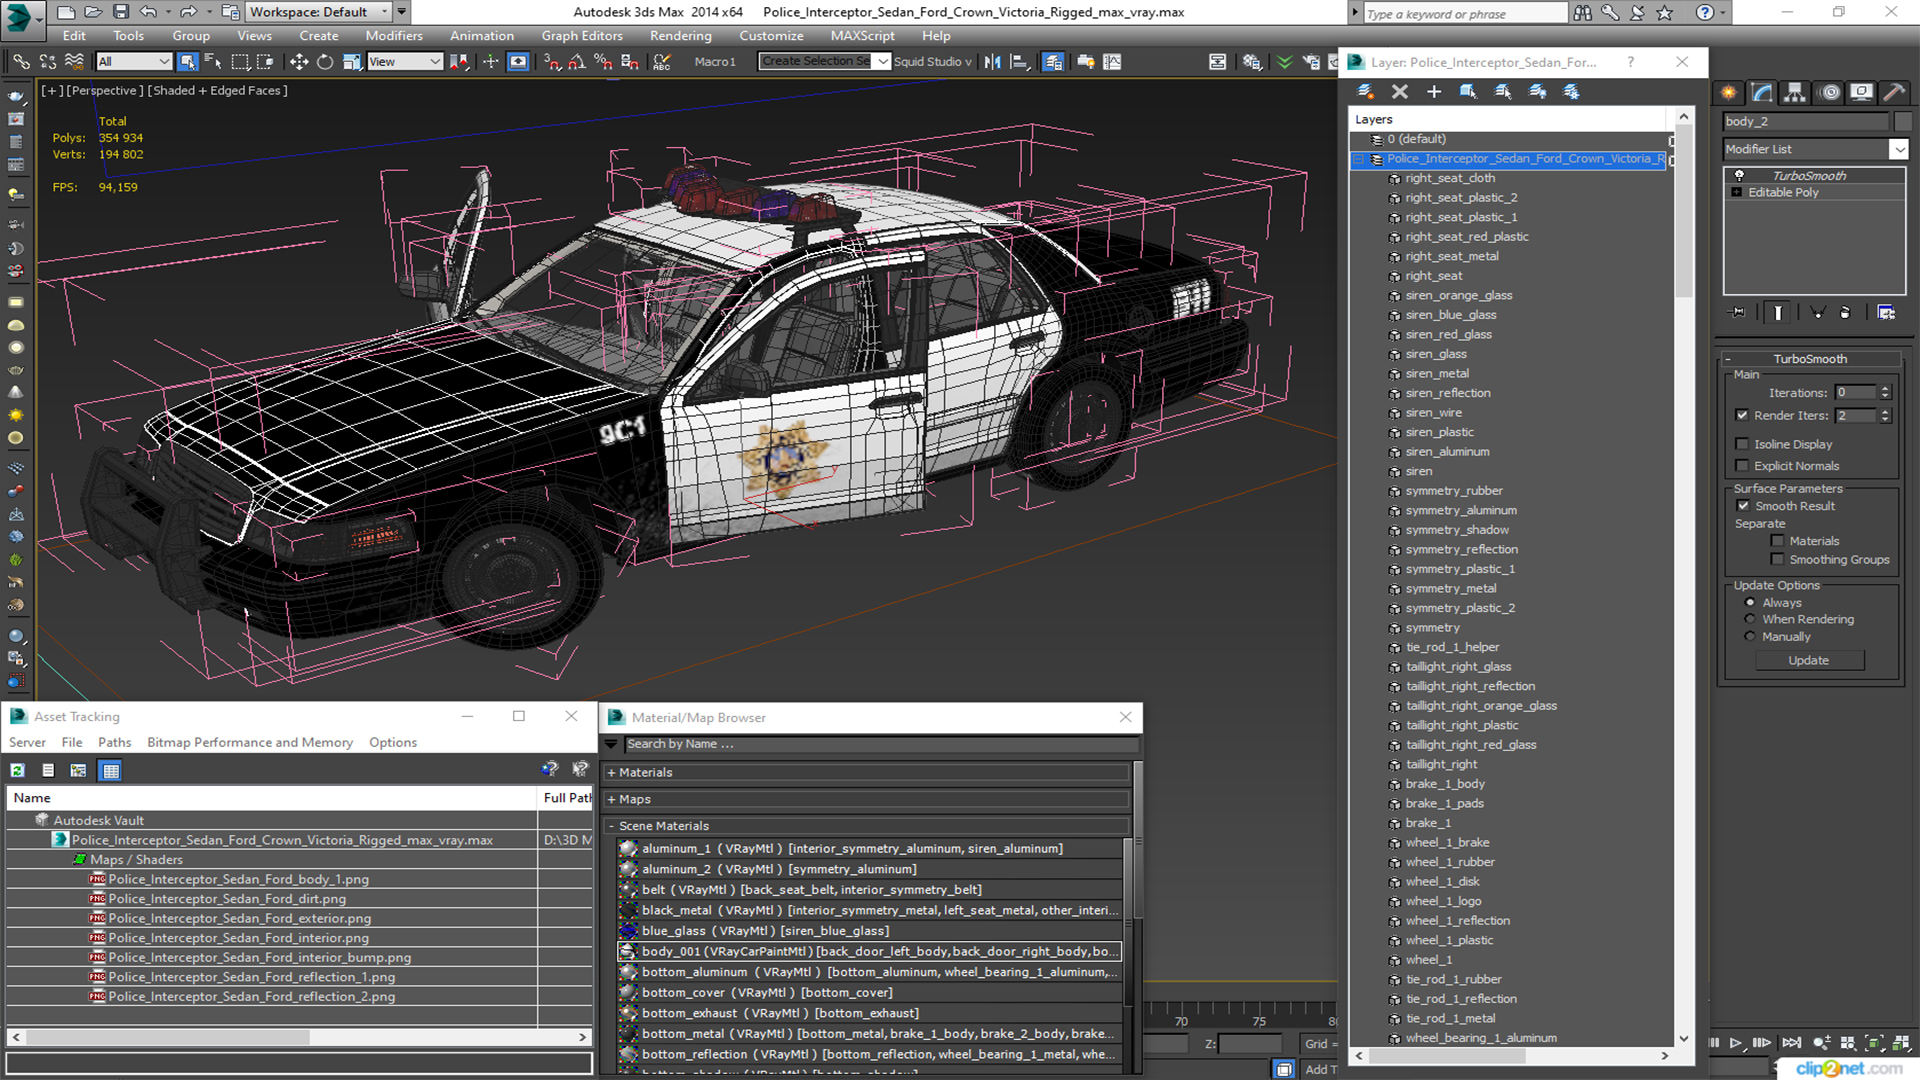The width and height of the screenshot is (1920, 1080).
Task: Open the Paths menu in Asset Tracking
Action: pyautogui.click(x=114, y=743)
